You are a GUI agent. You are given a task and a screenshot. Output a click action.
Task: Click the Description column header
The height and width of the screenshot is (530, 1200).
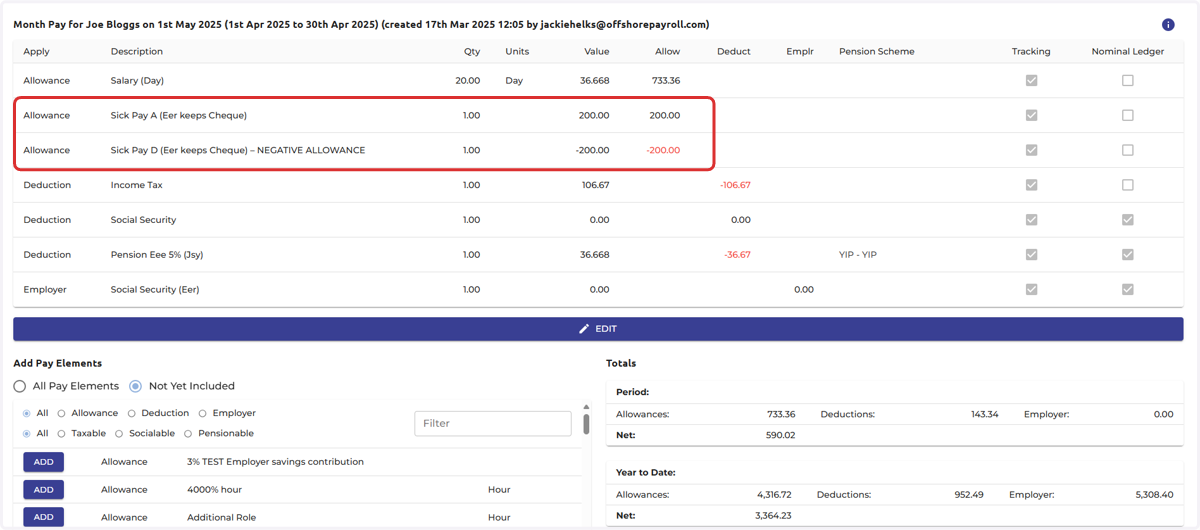point(137,52)
